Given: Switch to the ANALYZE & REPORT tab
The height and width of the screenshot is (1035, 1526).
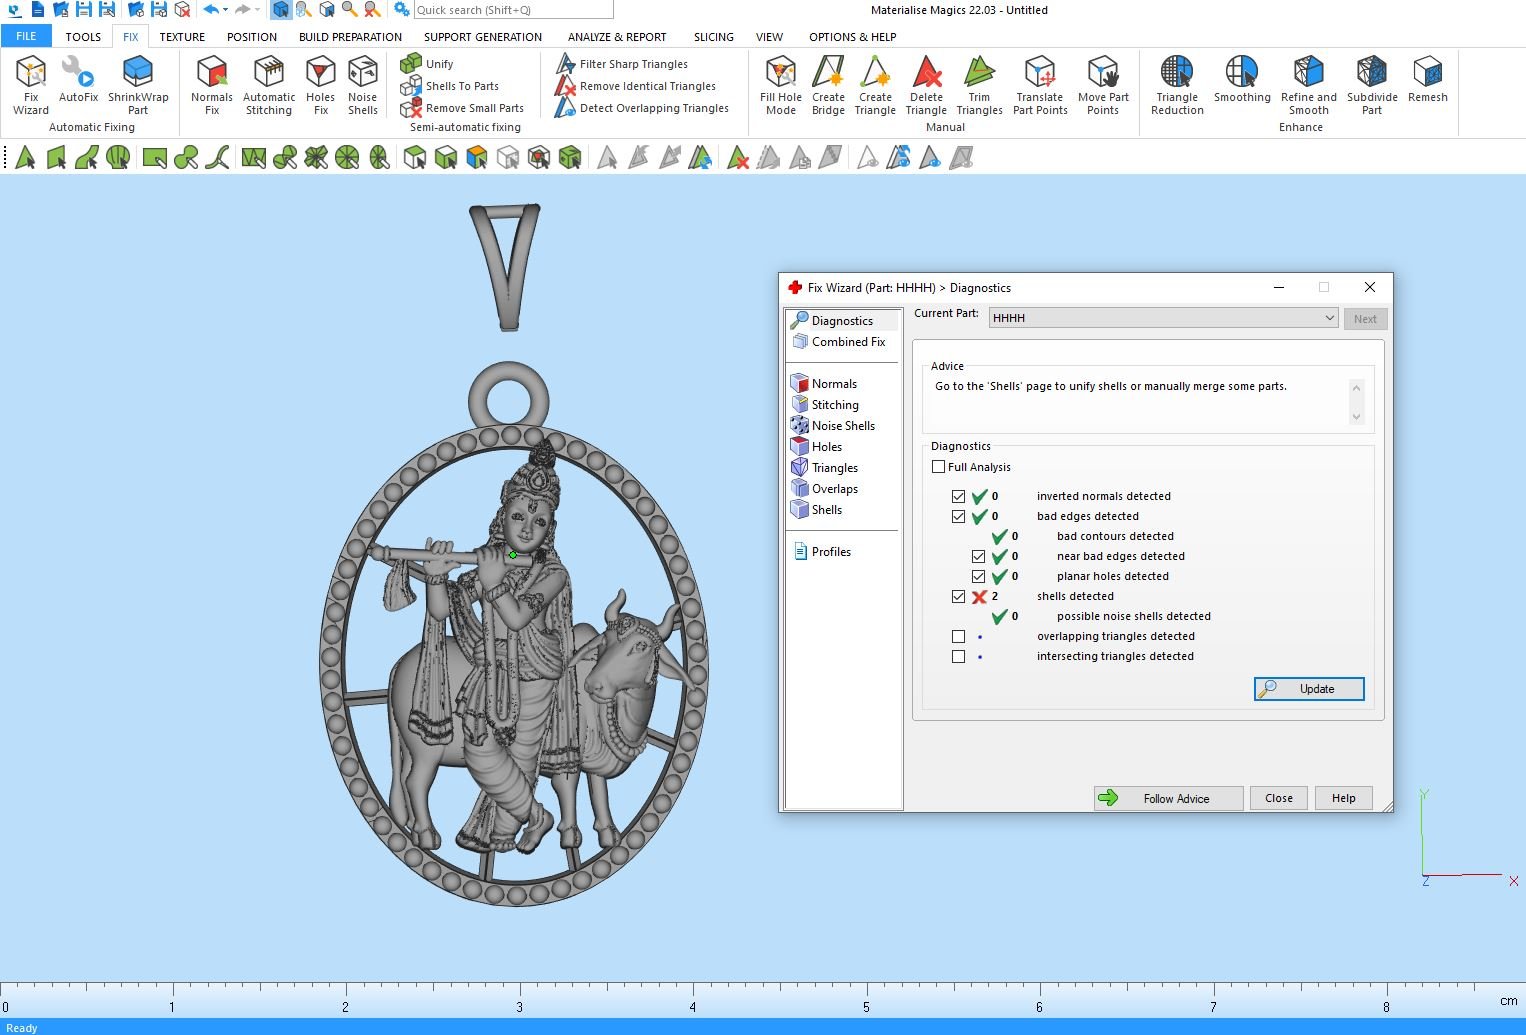Looking at the screenshot, I should pyautogui.click(x=617, y=37).
